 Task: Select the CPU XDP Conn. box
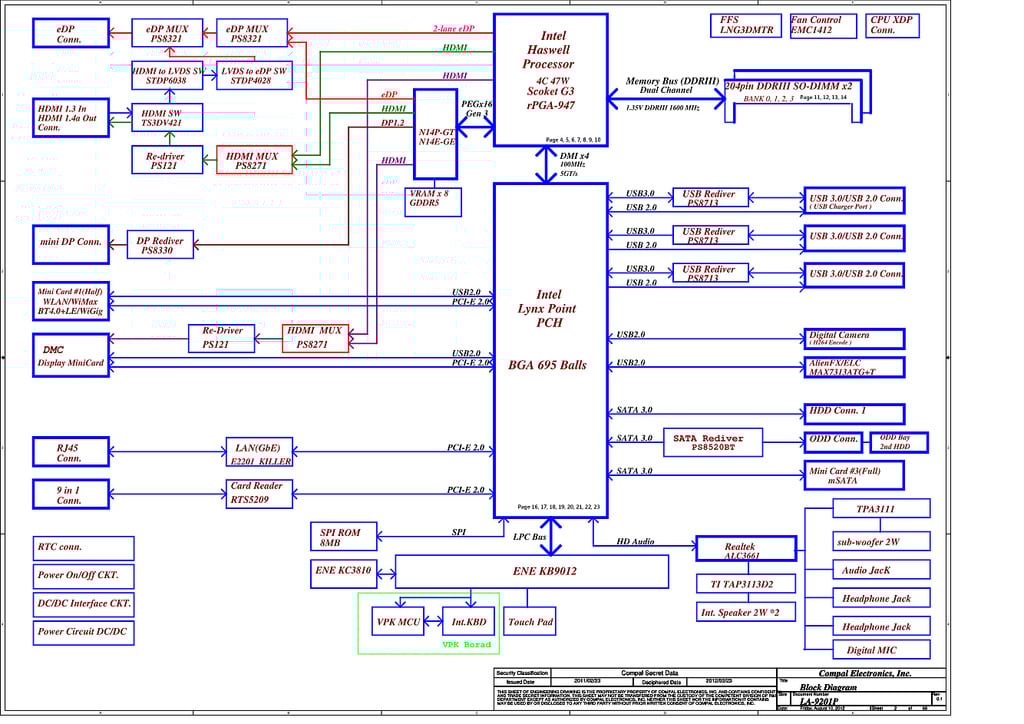(x=891, y=26)
